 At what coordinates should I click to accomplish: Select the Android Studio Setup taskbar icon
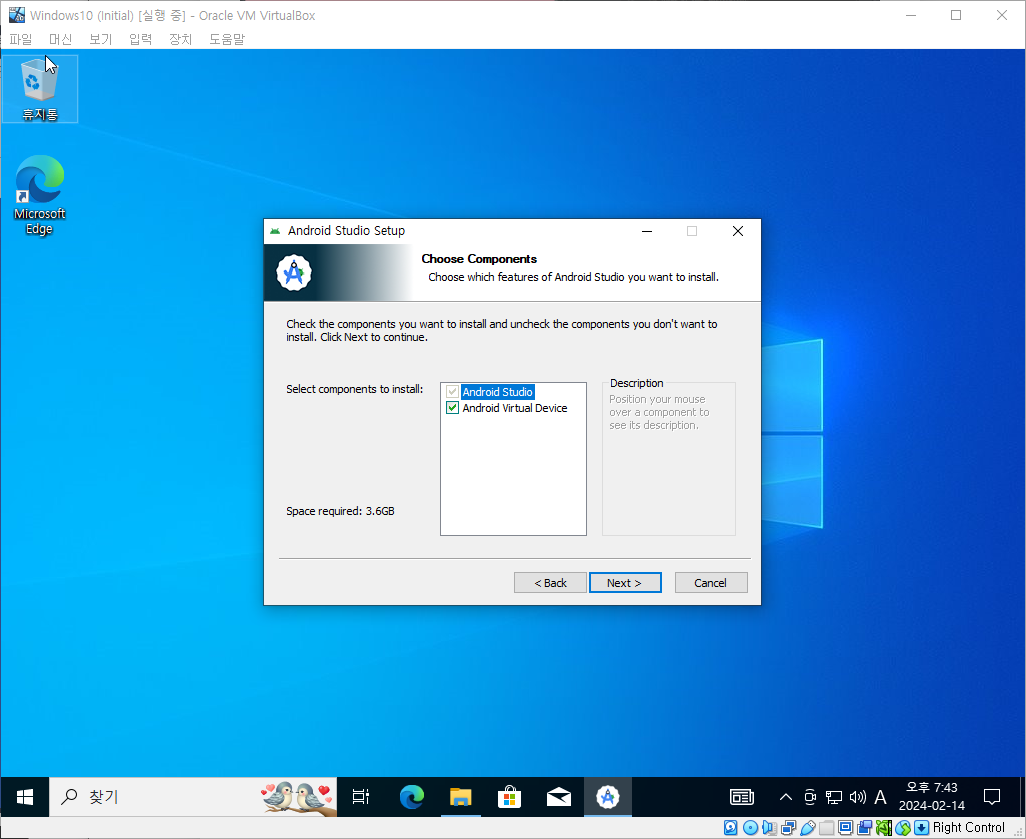[608, 796]
